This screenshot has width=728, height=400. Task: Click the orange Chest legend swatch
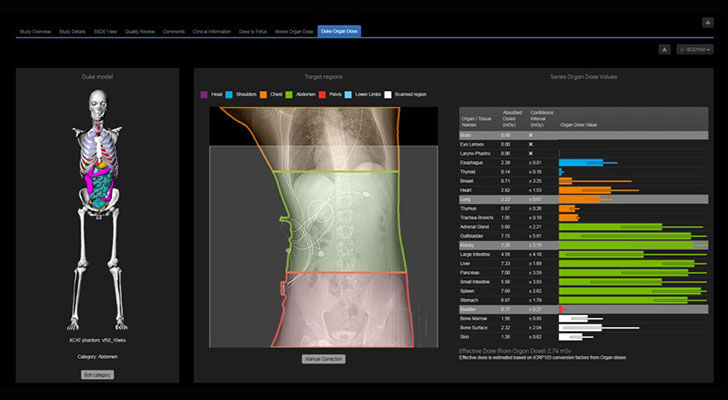point(263,95)
